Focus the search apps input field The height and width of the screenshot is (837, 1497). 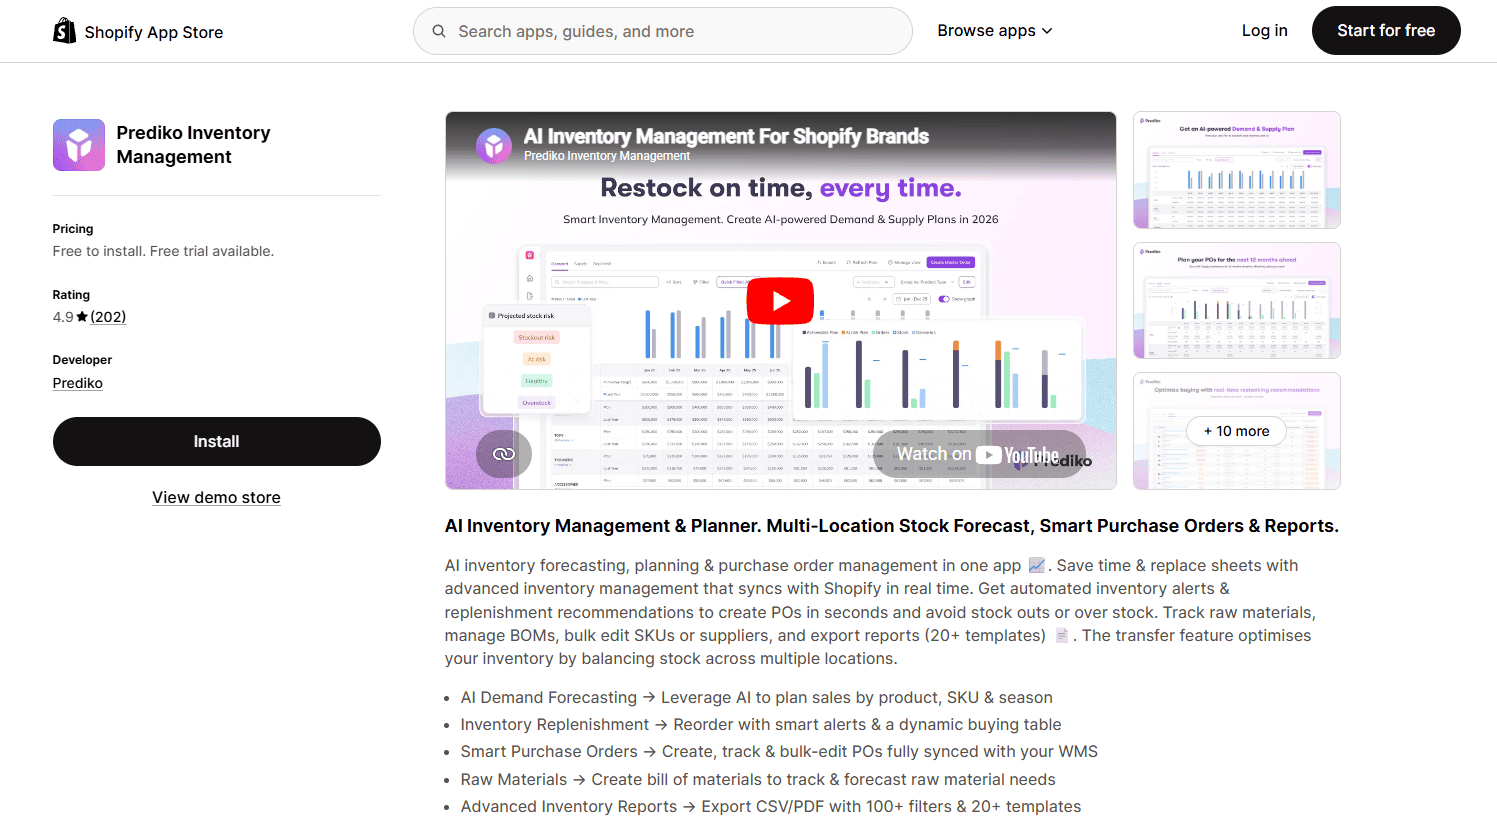point(663,31)
